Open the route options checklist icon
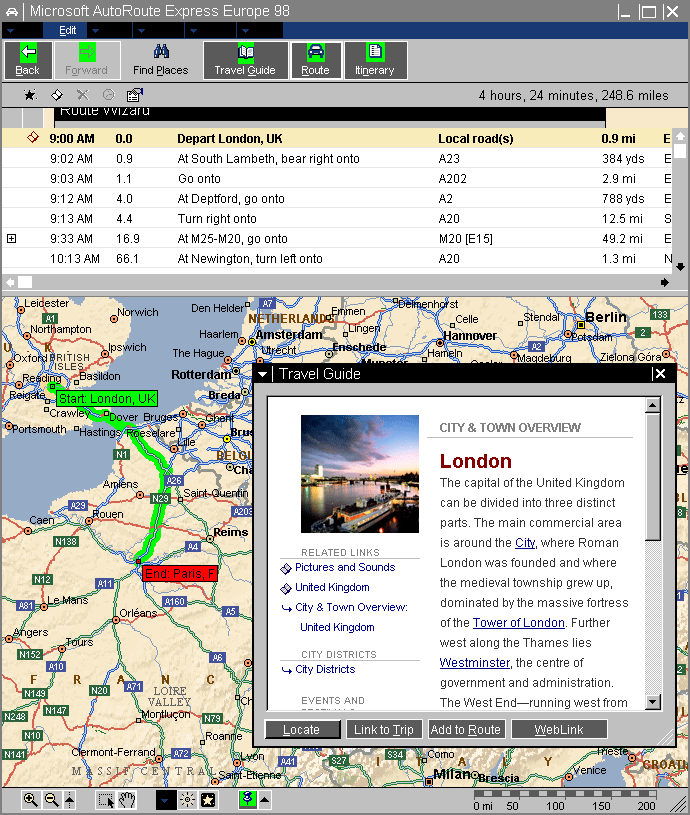 coord(135,95)
